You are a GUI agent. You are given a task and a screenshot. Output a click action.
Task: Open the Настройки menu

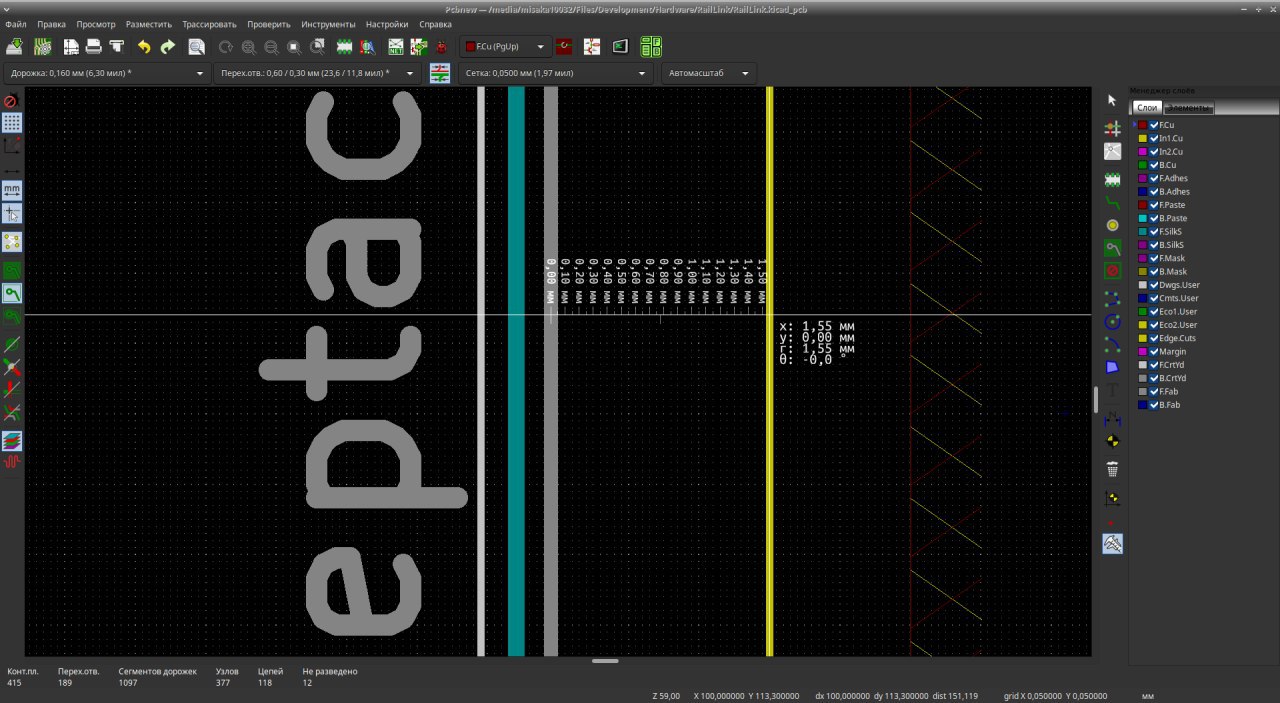tap(386, 24)
